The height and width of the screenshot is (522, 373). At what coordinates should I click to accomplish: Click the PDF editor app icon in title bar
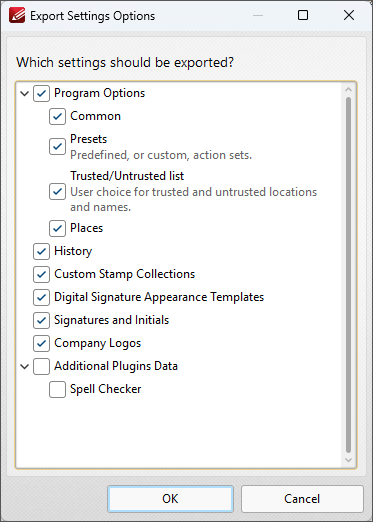pyautogui.click(x=17, y=15)
